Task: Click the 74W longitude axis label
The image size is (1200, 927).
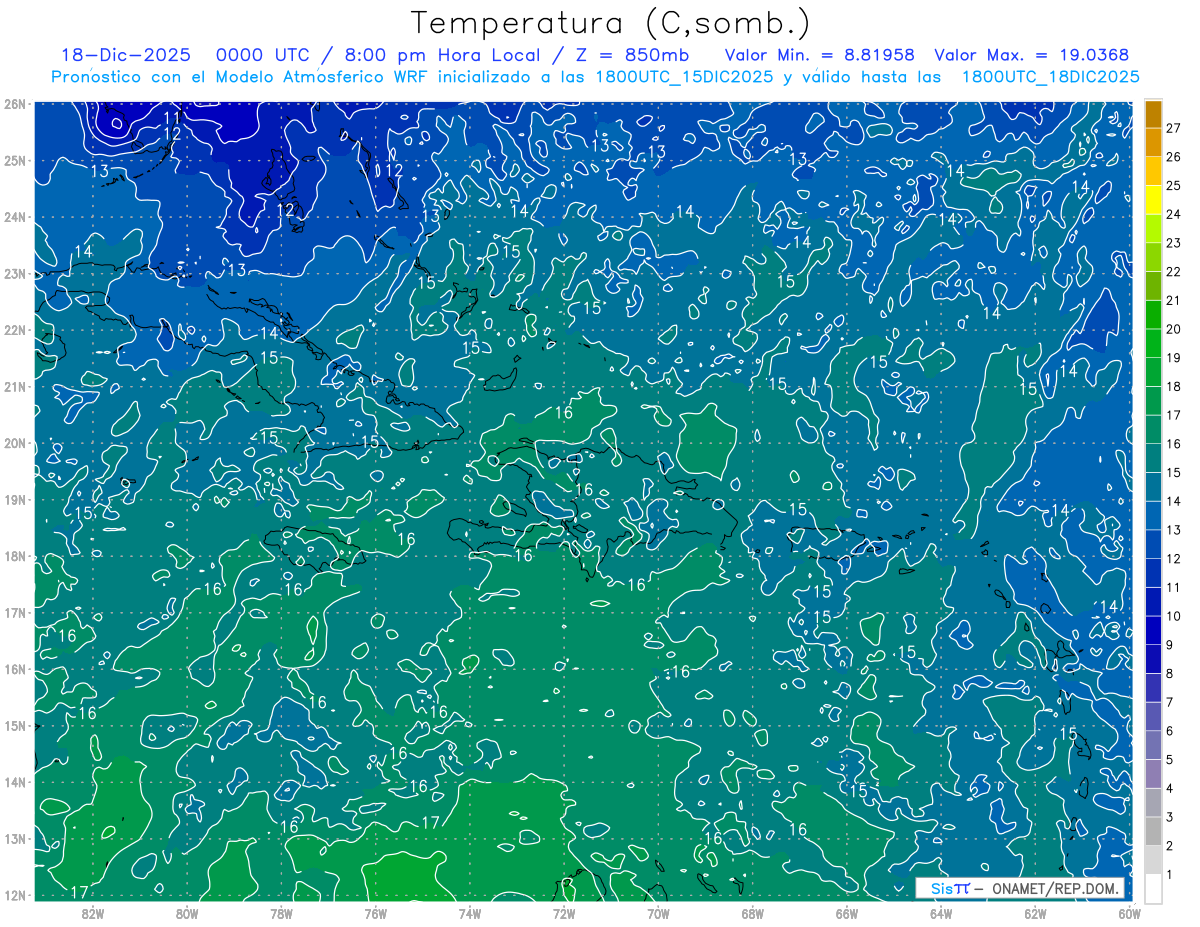Action: click(469, 913)
